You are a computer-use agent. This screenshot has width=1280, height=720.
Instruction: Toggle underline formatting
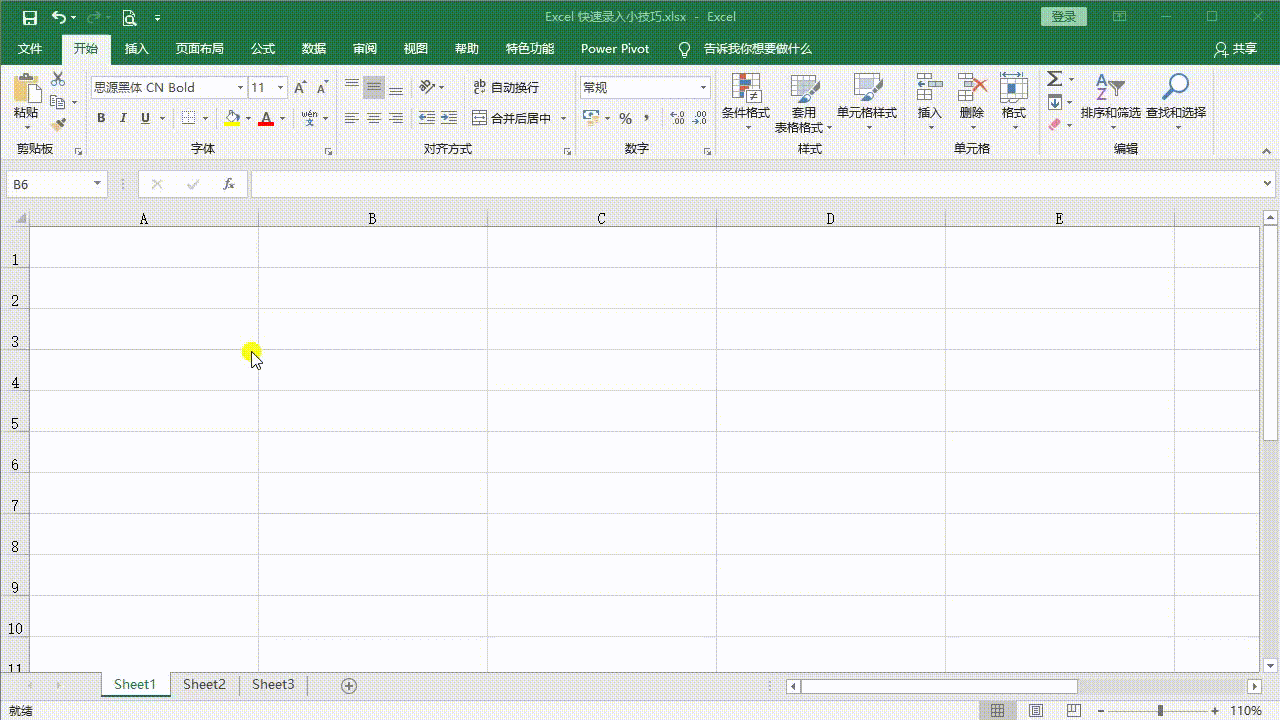pos(144,117)
